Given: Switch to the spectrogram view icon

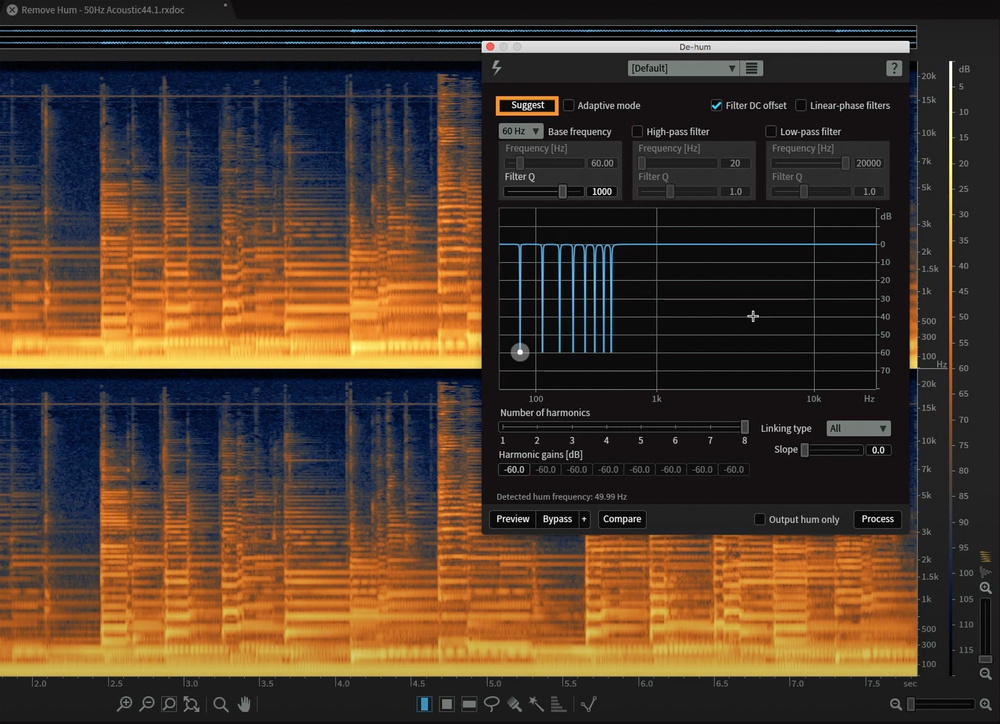Looking at the screenshot, I should click(985, 556).
